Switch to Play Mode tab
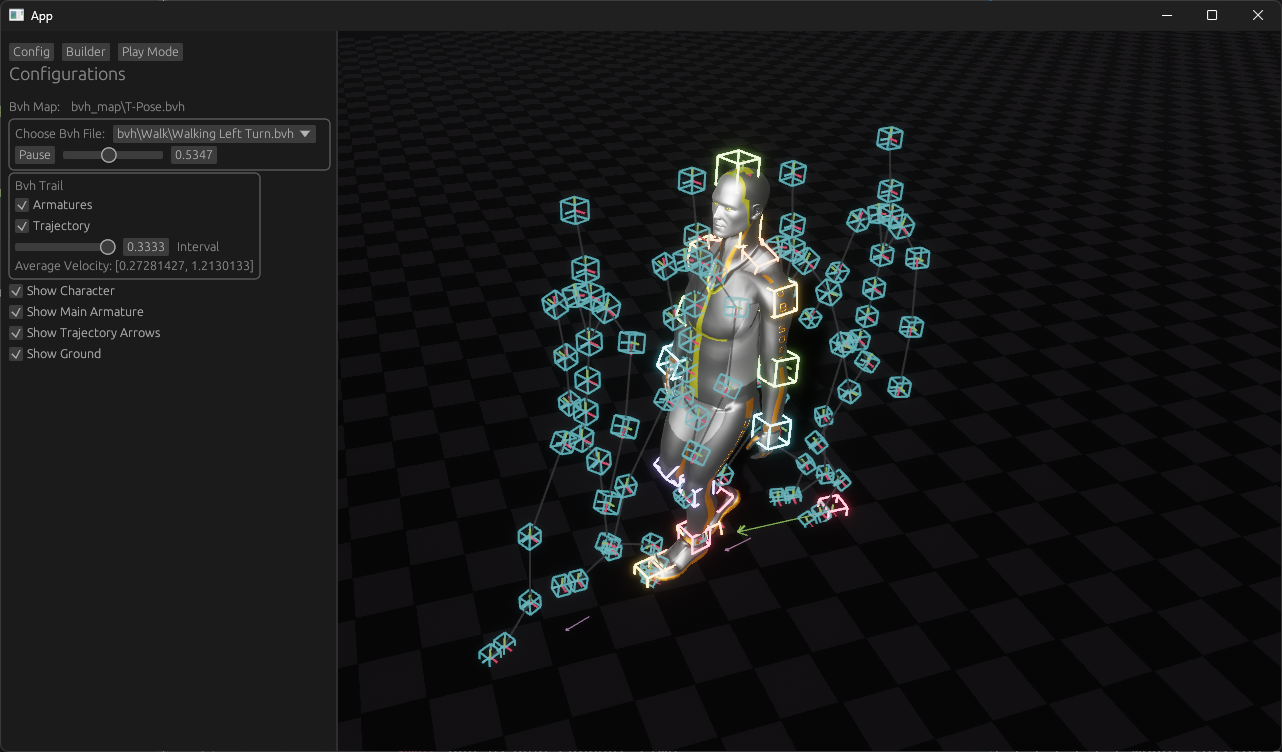 pyautogui.click(x=150, y=52)
